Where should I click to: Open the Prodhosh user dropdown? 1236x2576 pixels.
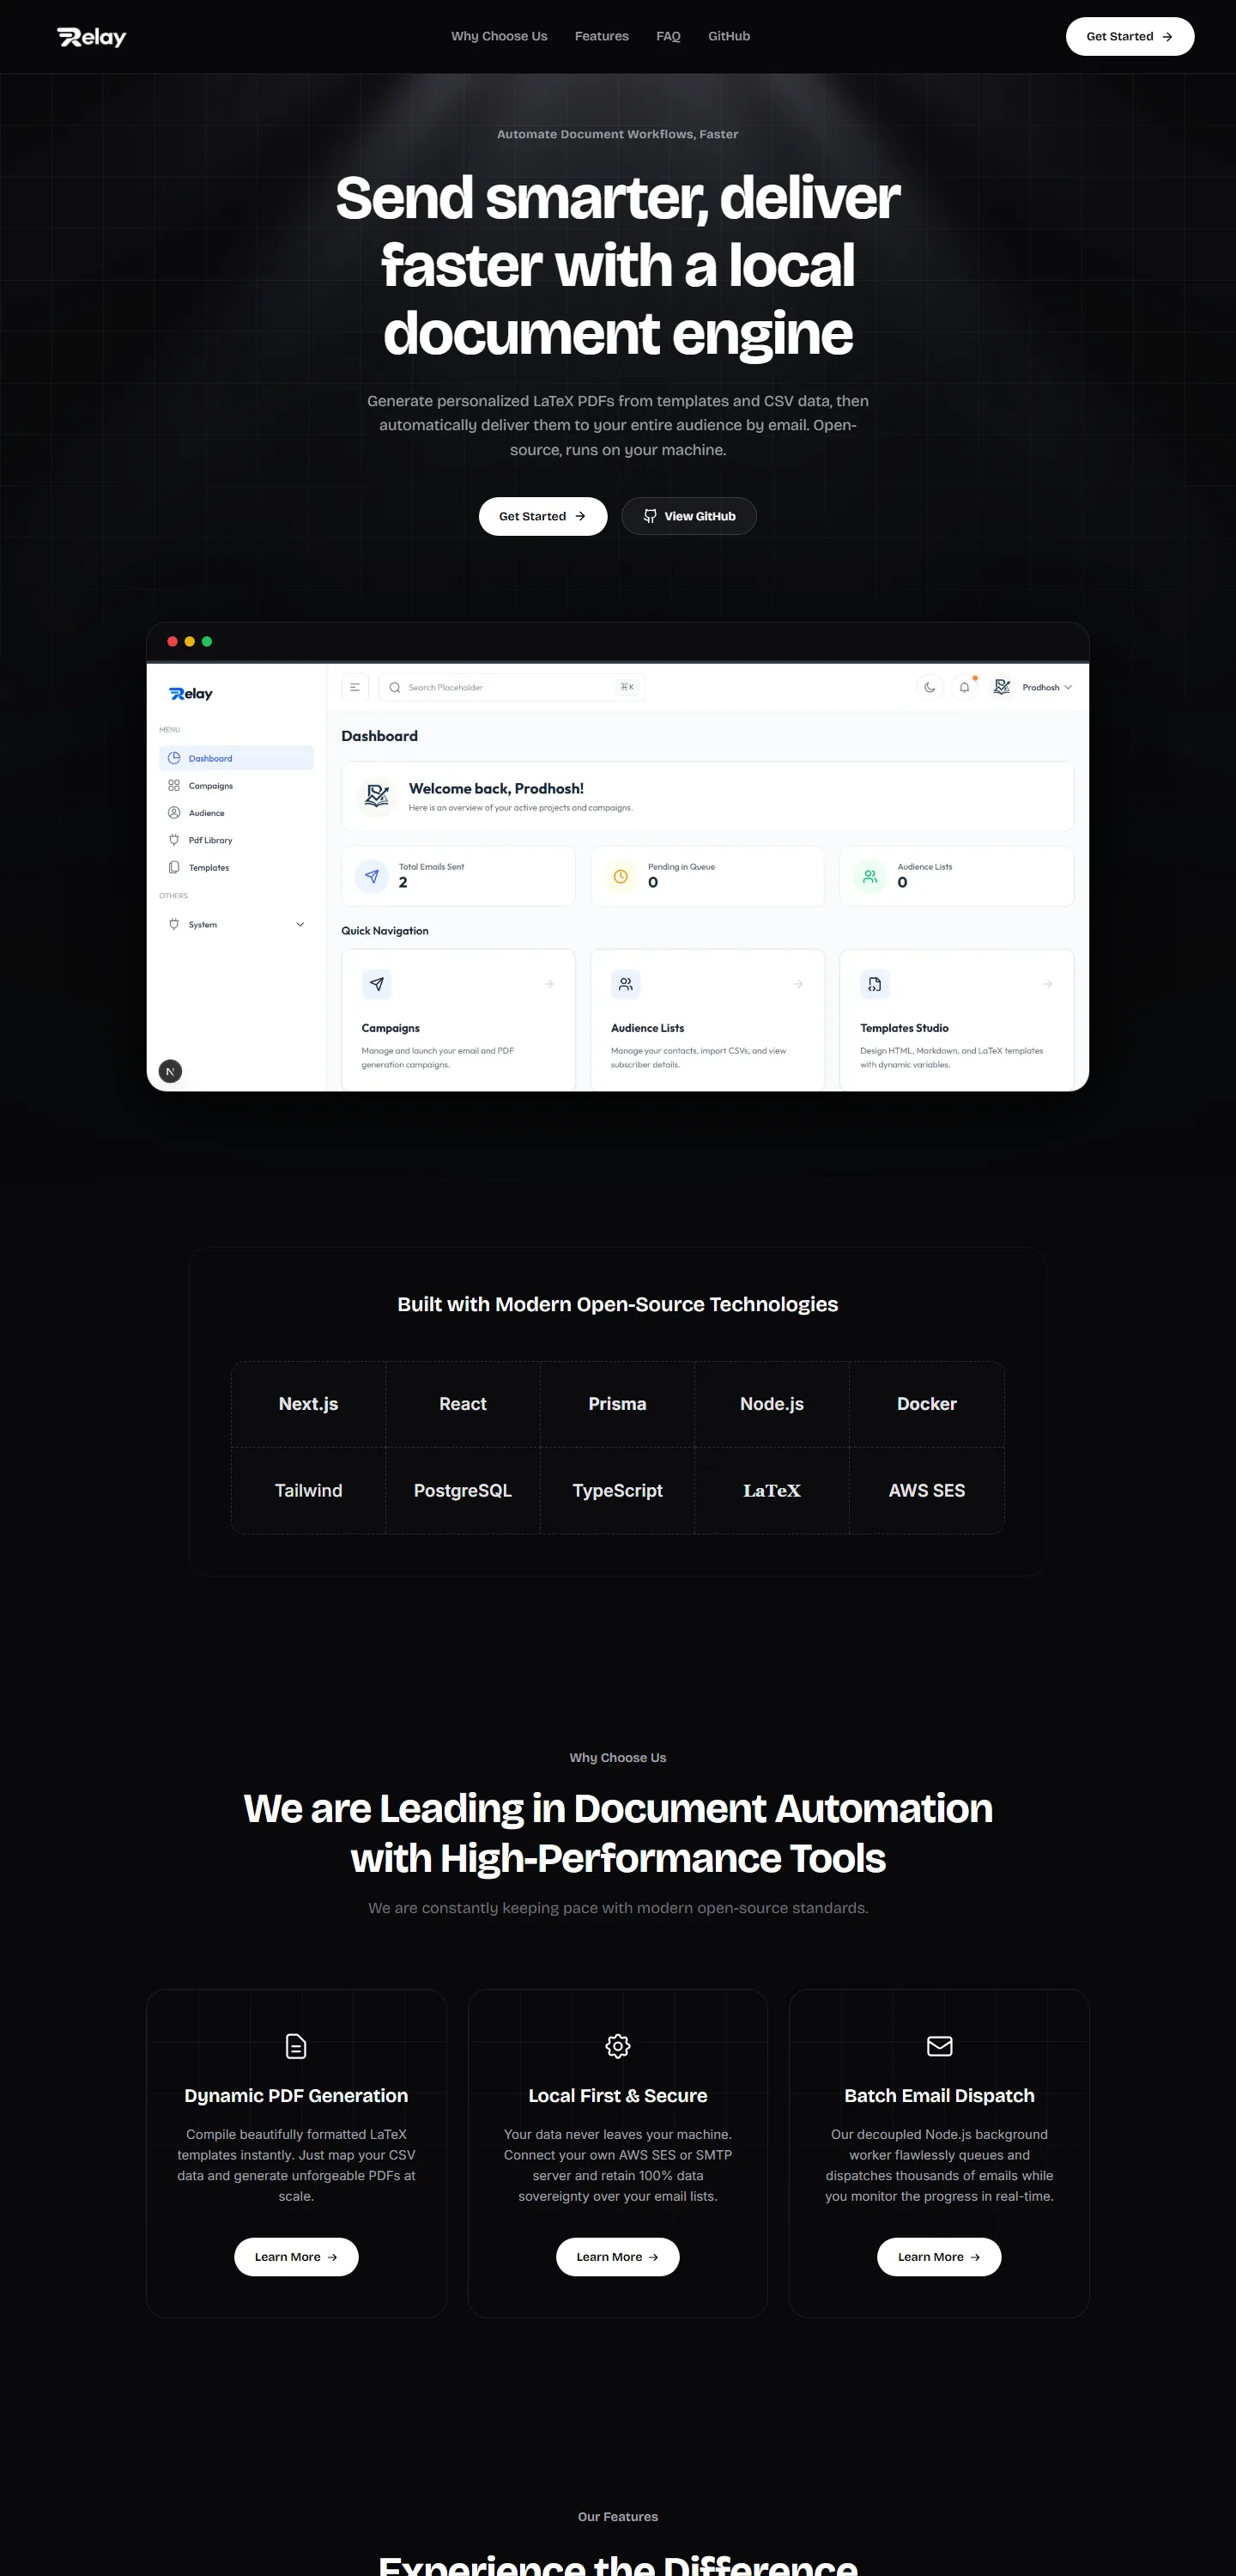click(1032, 687)
